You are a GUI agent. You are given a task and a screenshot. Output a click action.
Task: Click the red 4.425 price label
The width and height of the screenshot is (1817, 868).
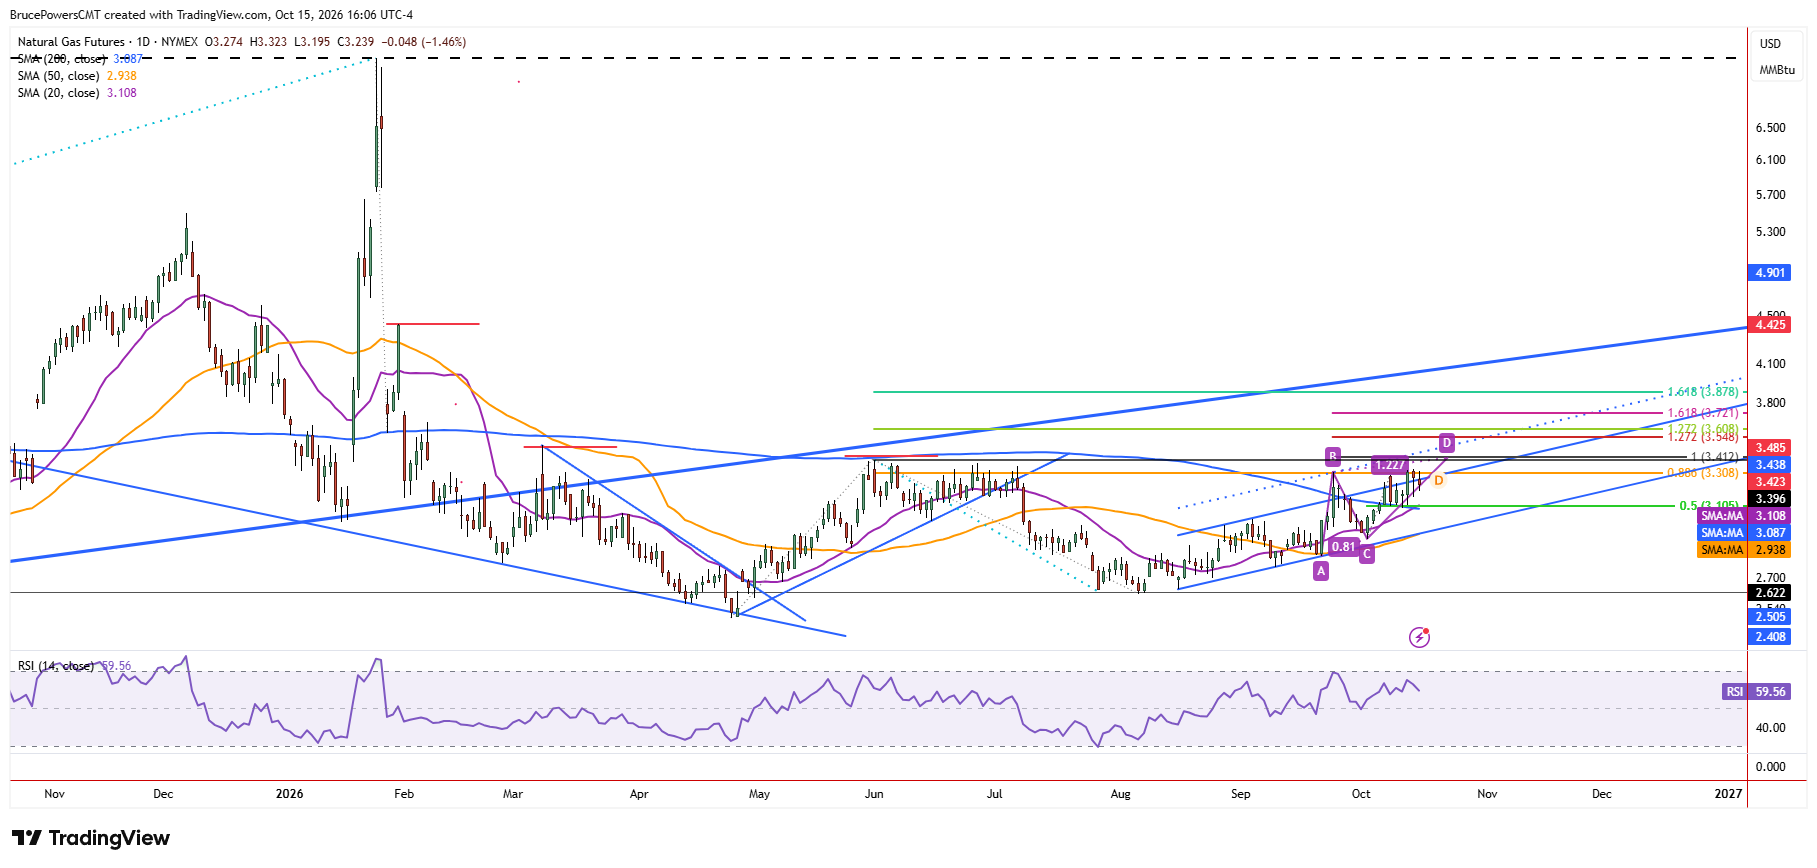[1768, 325]
